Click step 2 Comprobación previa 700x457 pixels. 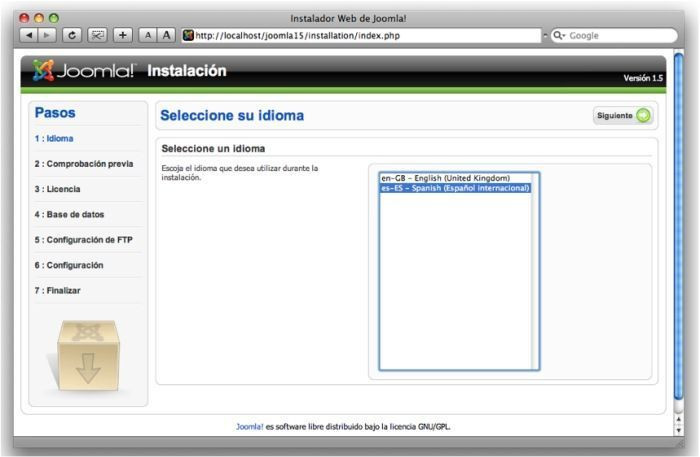[84, 163]
